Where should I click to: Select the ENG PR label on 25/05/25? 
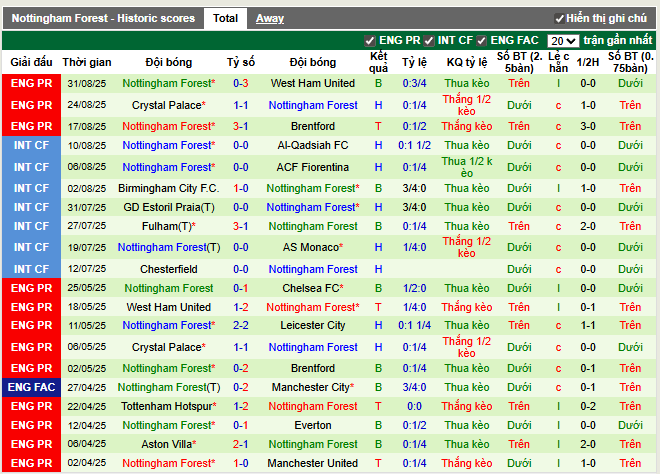pos(32,288)
